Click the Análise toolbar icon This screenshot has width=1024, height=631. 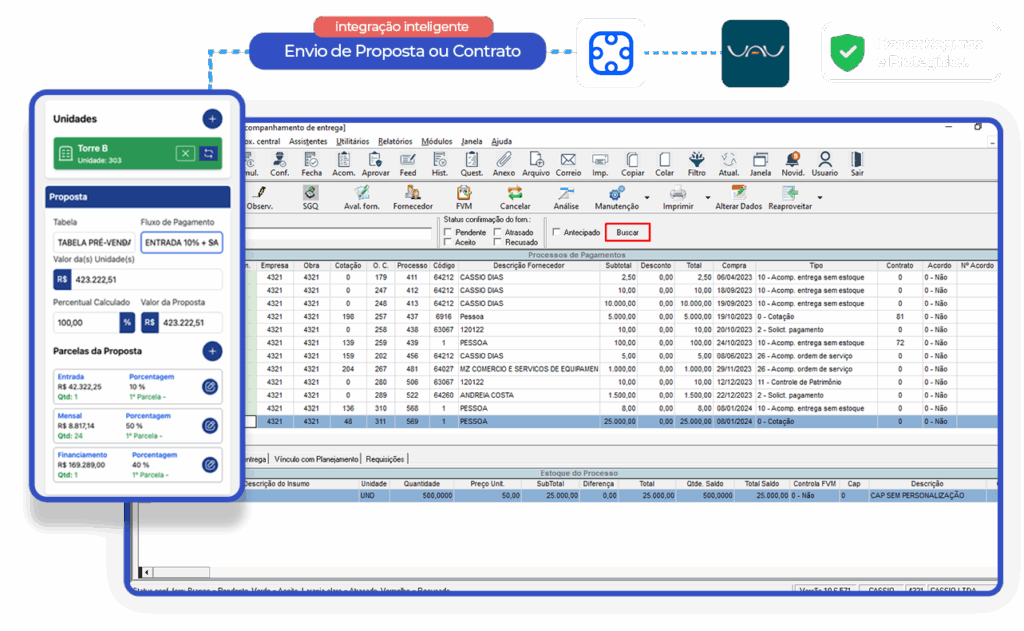click(x=566, y=195)
